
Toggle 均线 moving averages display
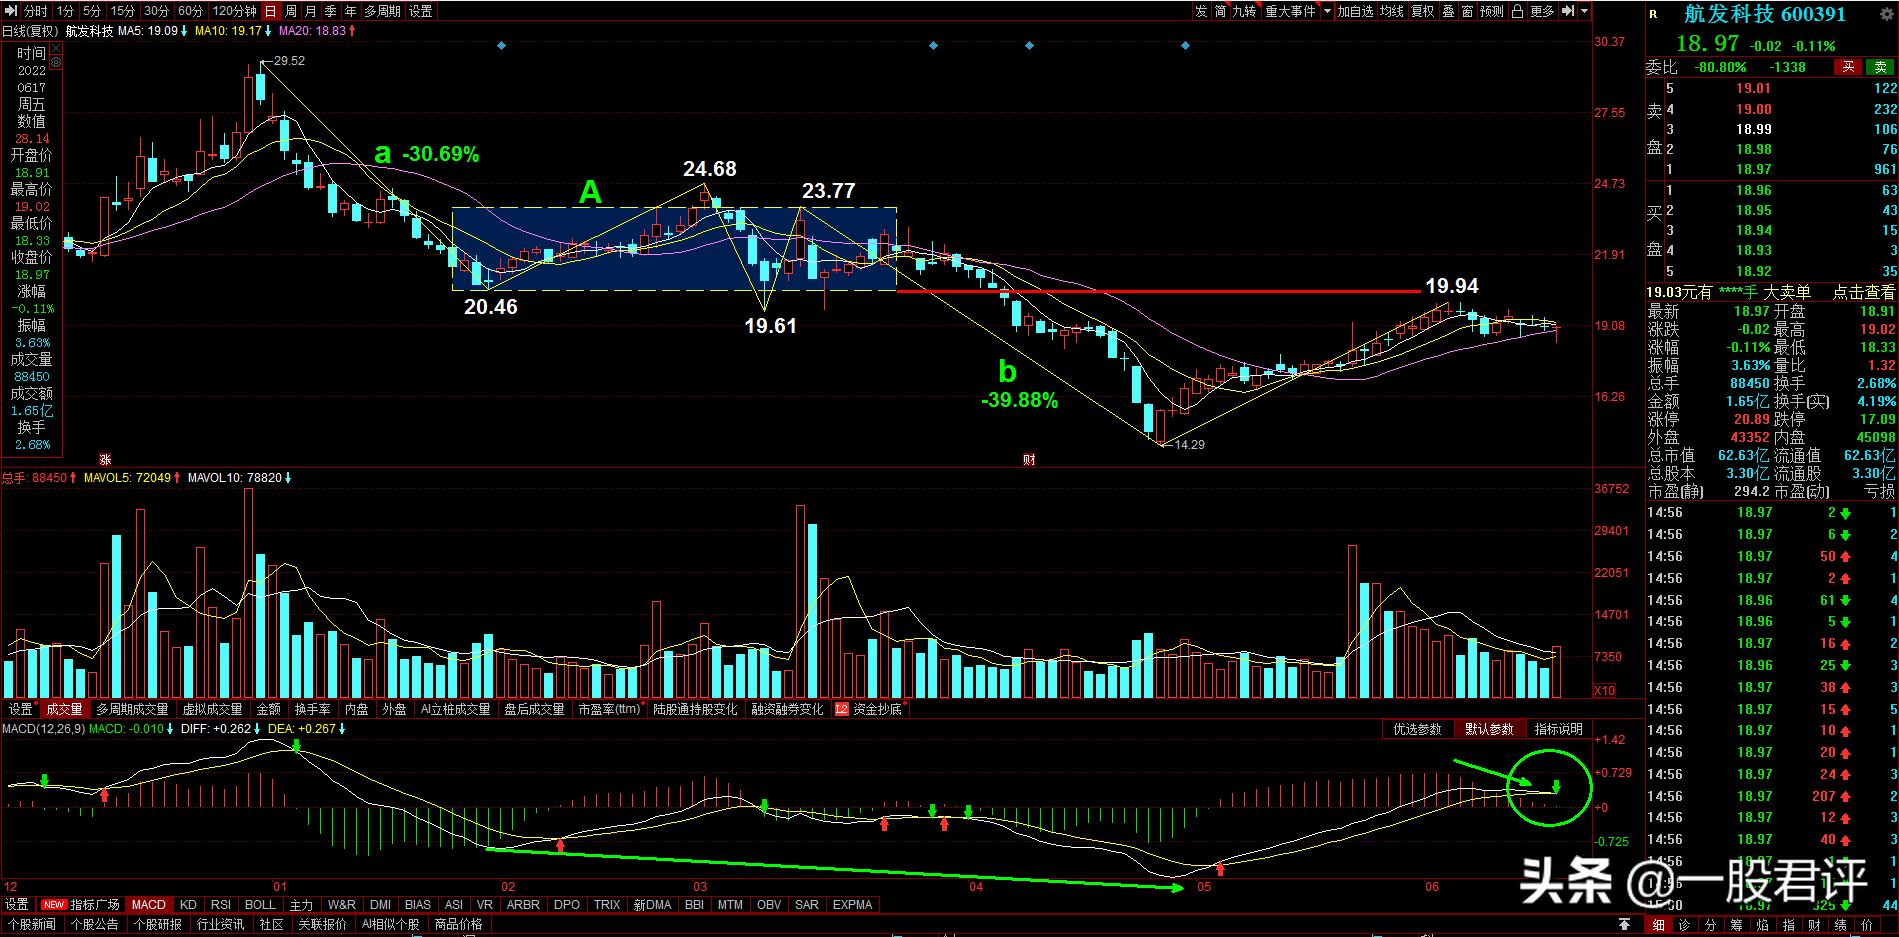pyautogui.click(x=1392, y=11)
